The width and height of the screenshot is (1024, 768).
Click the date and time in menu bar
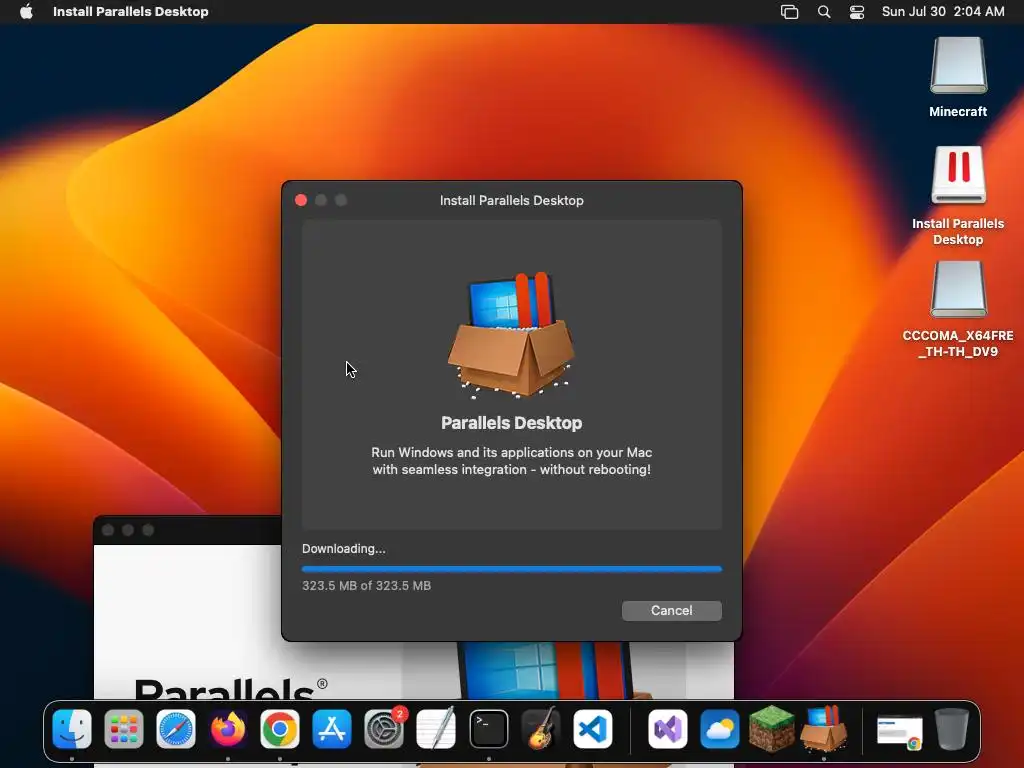coord(943,11)
